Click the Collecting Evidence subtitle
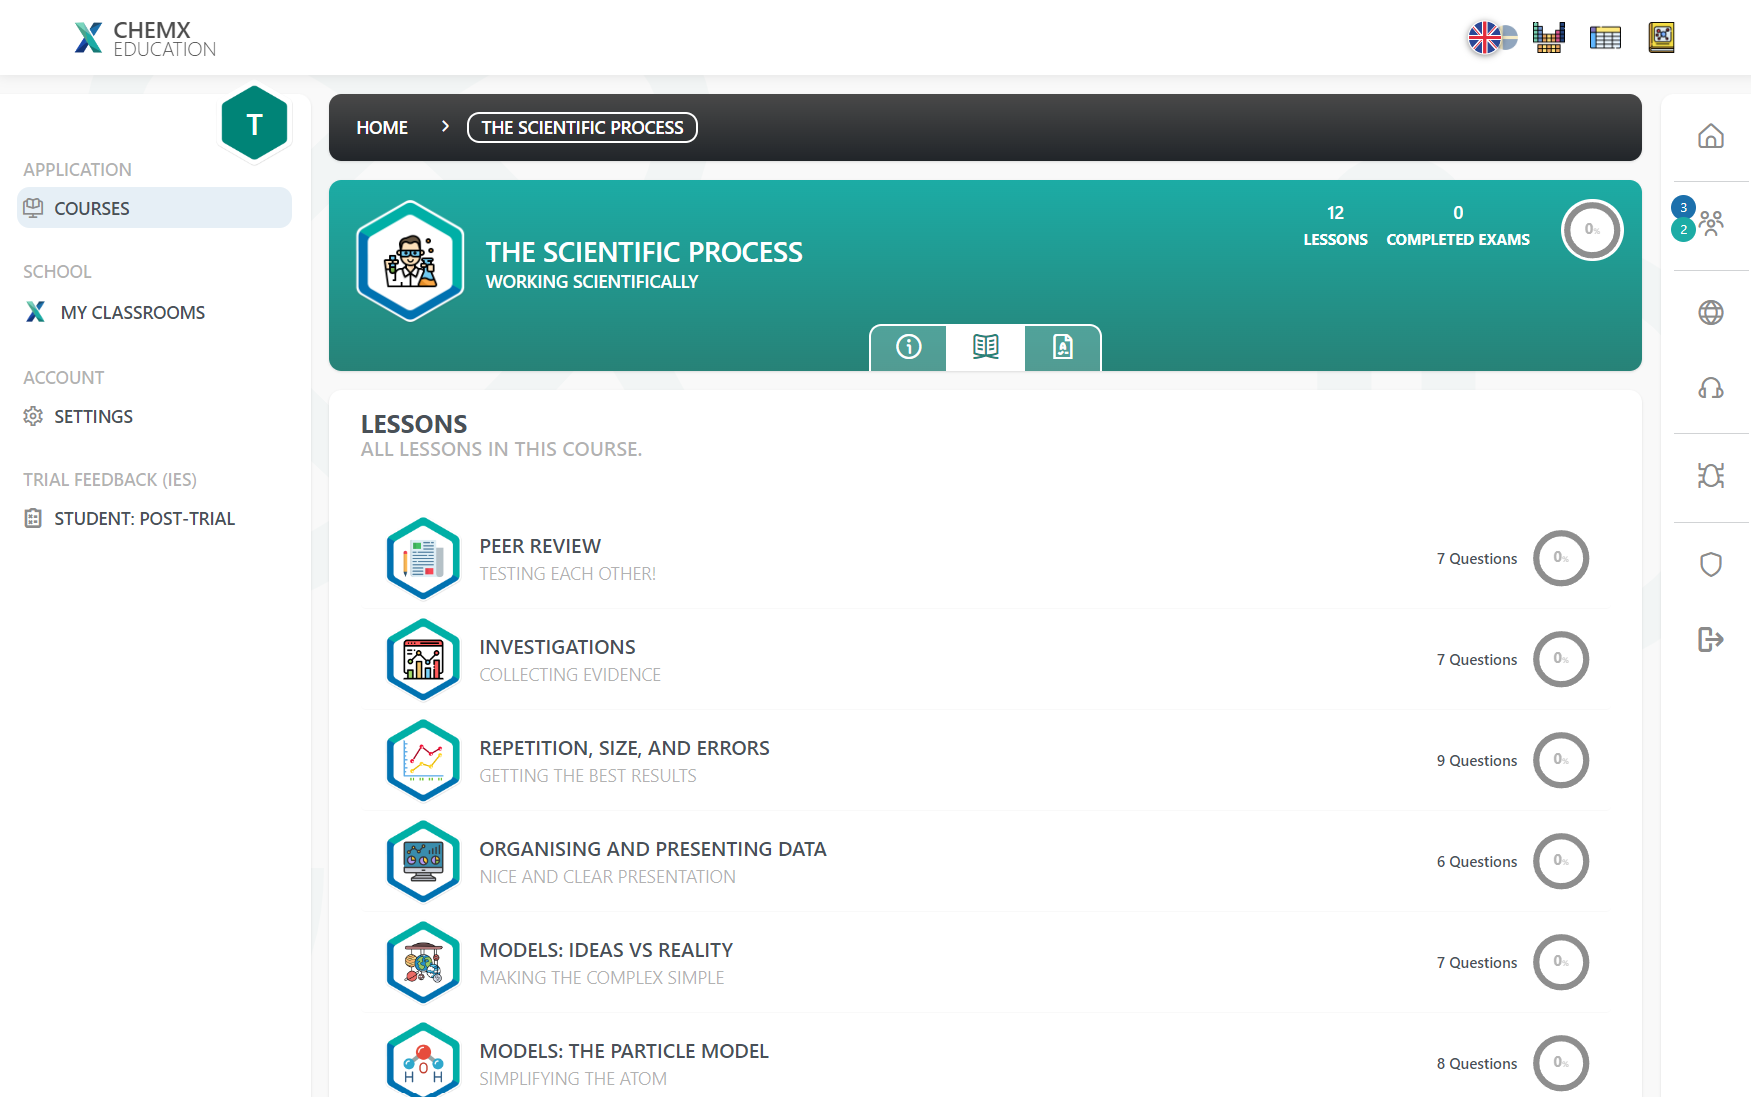This screenshot has height=1097, width=1751. (x=570, y=675)
